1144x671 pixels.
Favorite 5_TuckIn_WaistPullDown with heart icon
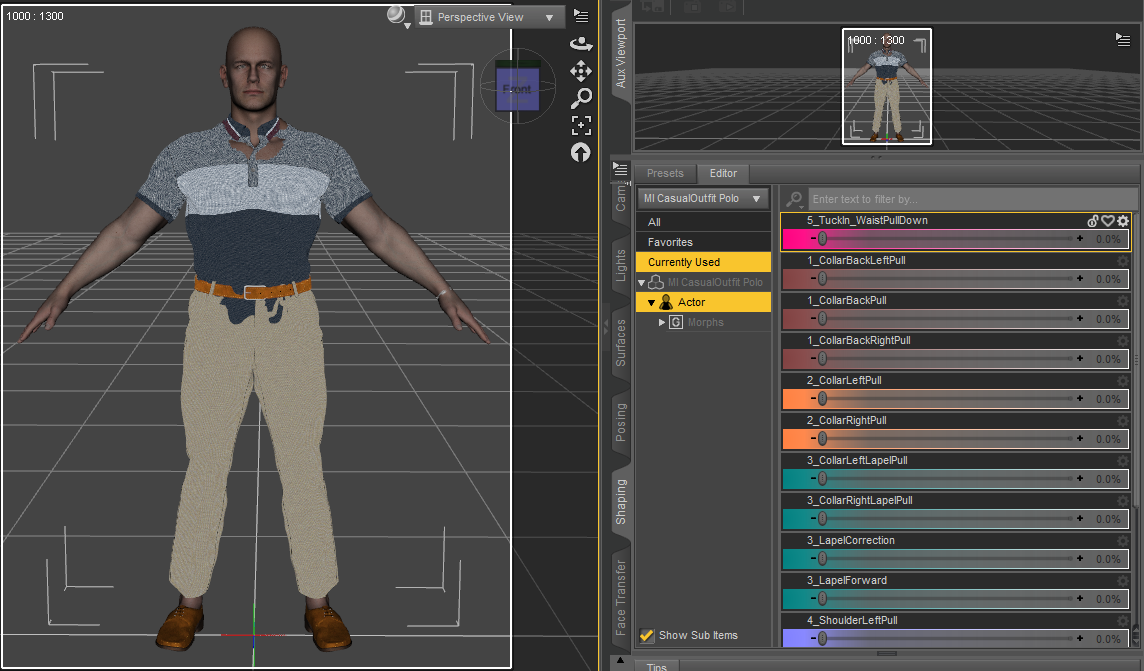[1108, 221]
